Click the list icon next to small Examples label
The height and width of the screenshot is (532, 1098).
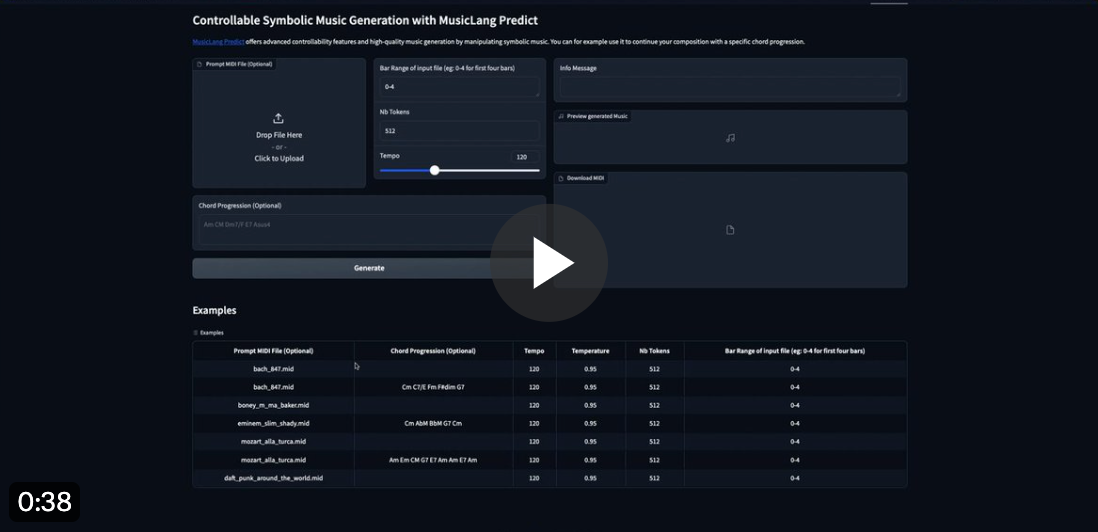click(195, 332)
